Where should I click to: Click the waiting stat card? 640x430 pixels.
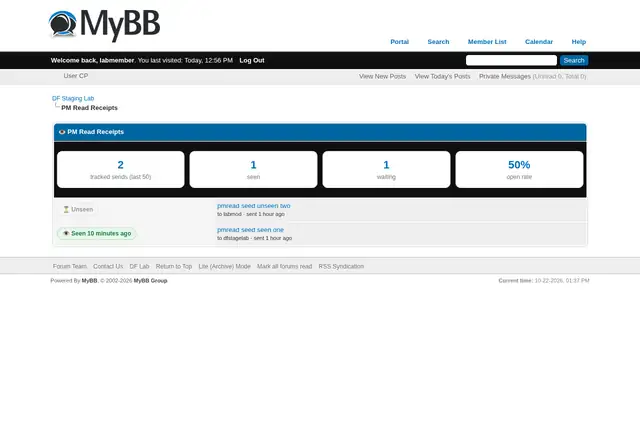[386, 170]
